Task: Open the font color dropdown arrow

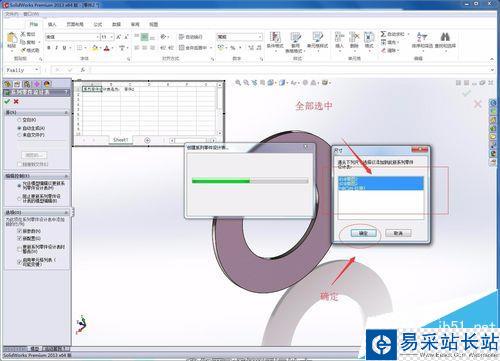Action: click(x=112, y=48)
